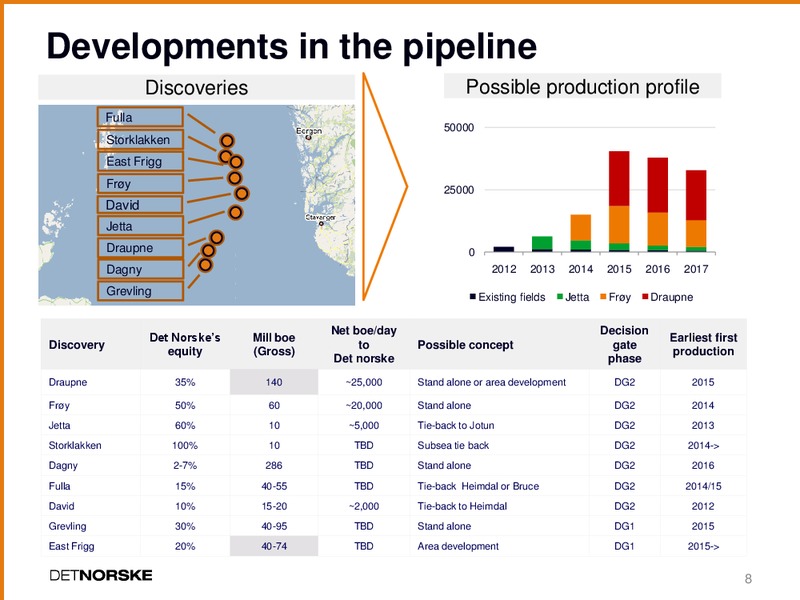Click the ~20,000 net boe/day cell
The height and width of the screenshot is (600, 800).
364,406
